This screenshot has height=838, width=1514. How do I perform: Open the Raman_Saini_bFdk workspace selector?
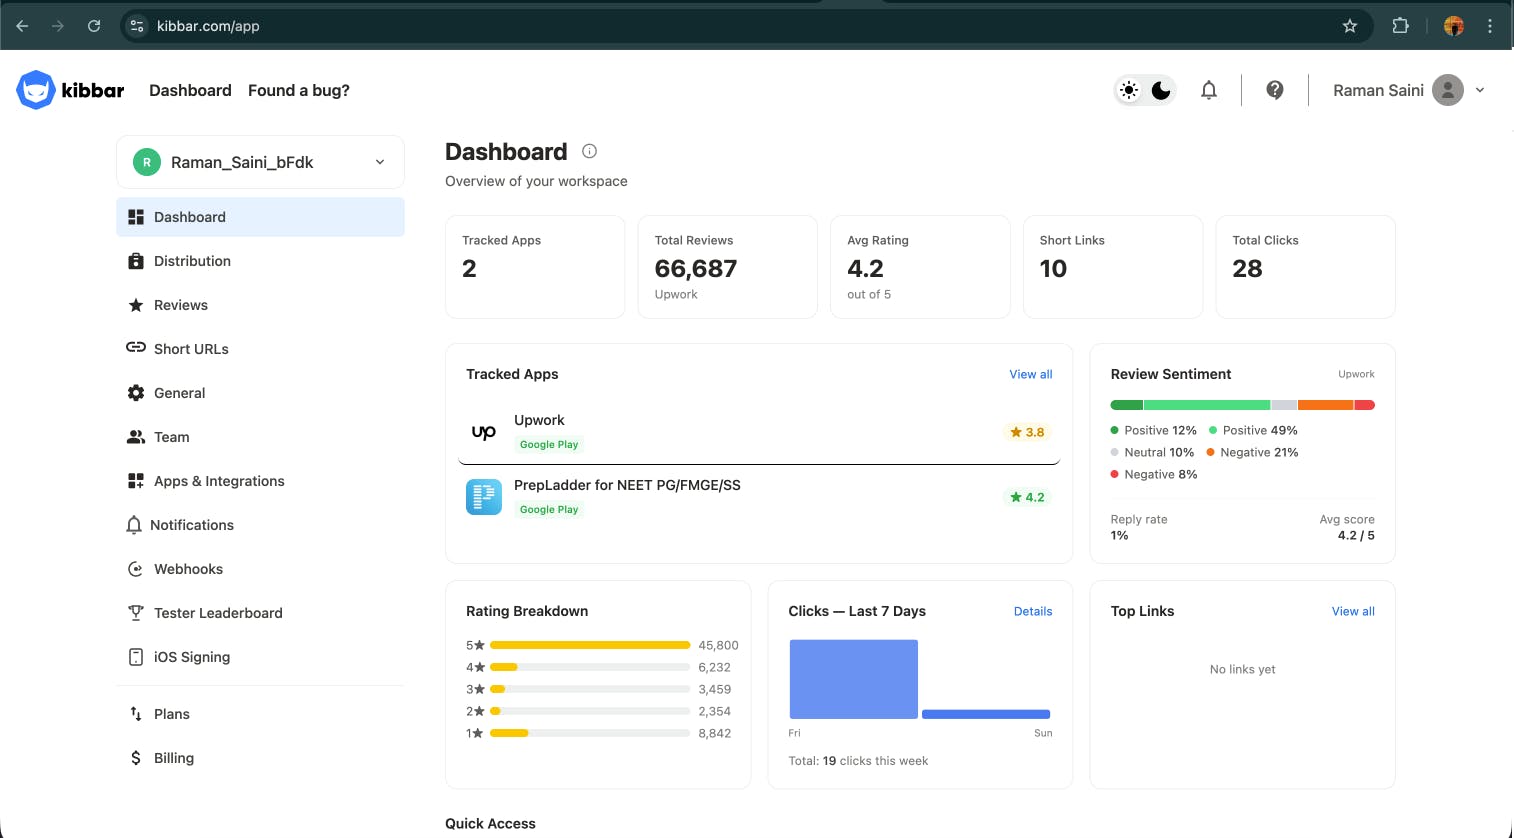pos(260,162)
